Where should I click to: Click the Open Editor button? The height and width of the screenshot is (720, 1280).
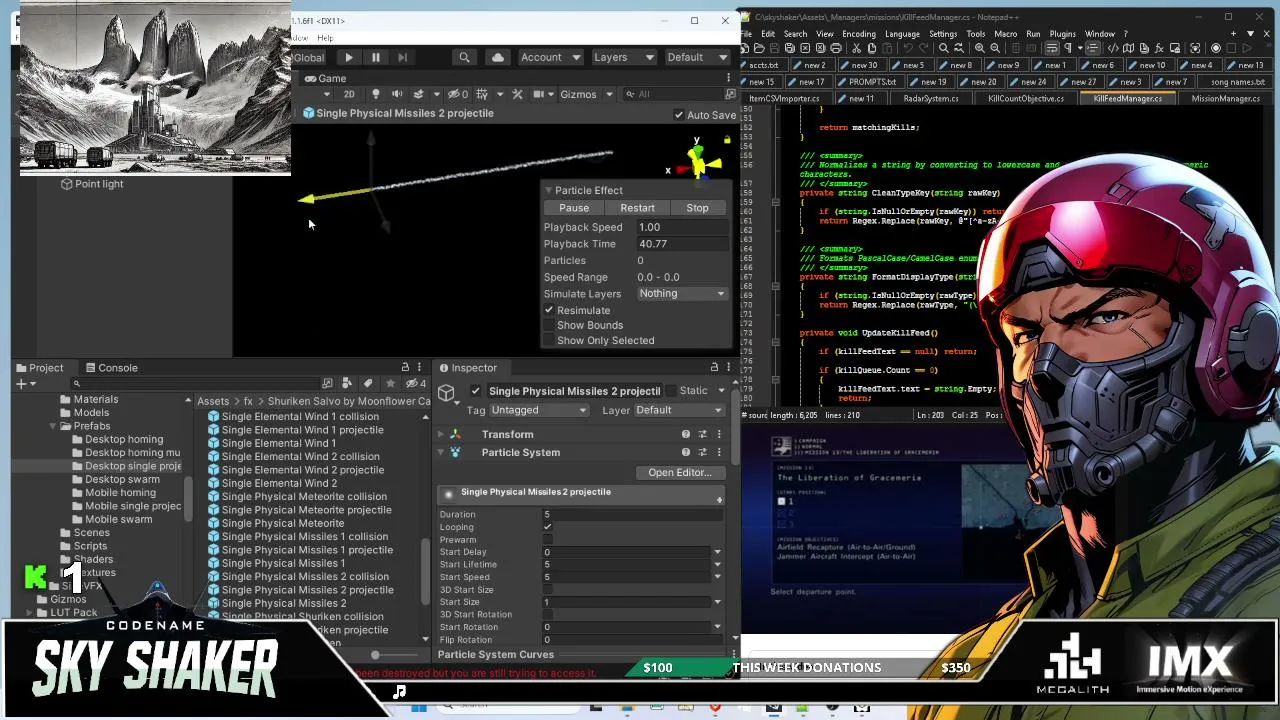(x=679, y=472)
